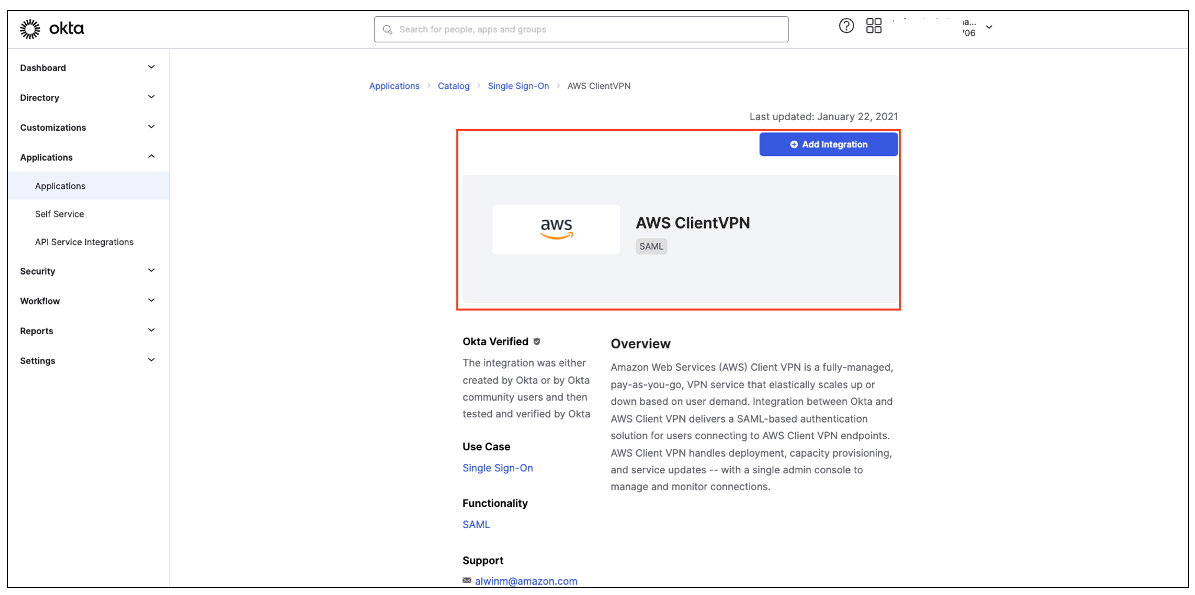
Task: Click the 'Functionality' label
Action: tap(495, 503)
